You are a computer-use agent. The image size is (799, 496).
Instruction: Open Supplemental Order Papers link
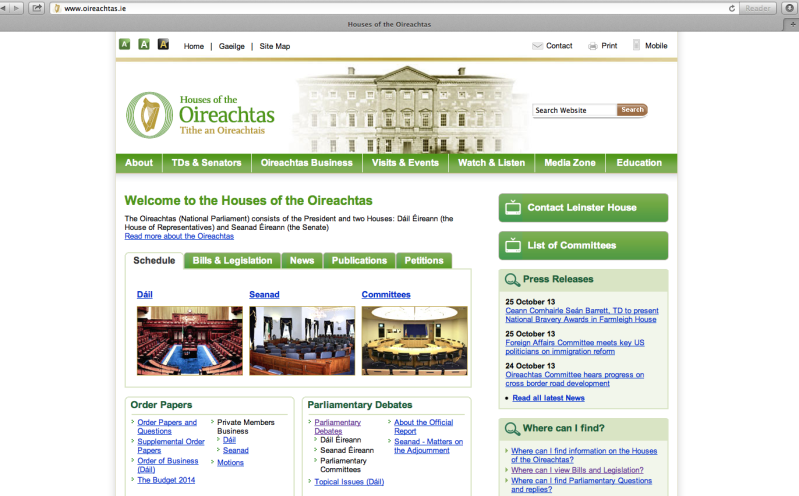[171, 446]
